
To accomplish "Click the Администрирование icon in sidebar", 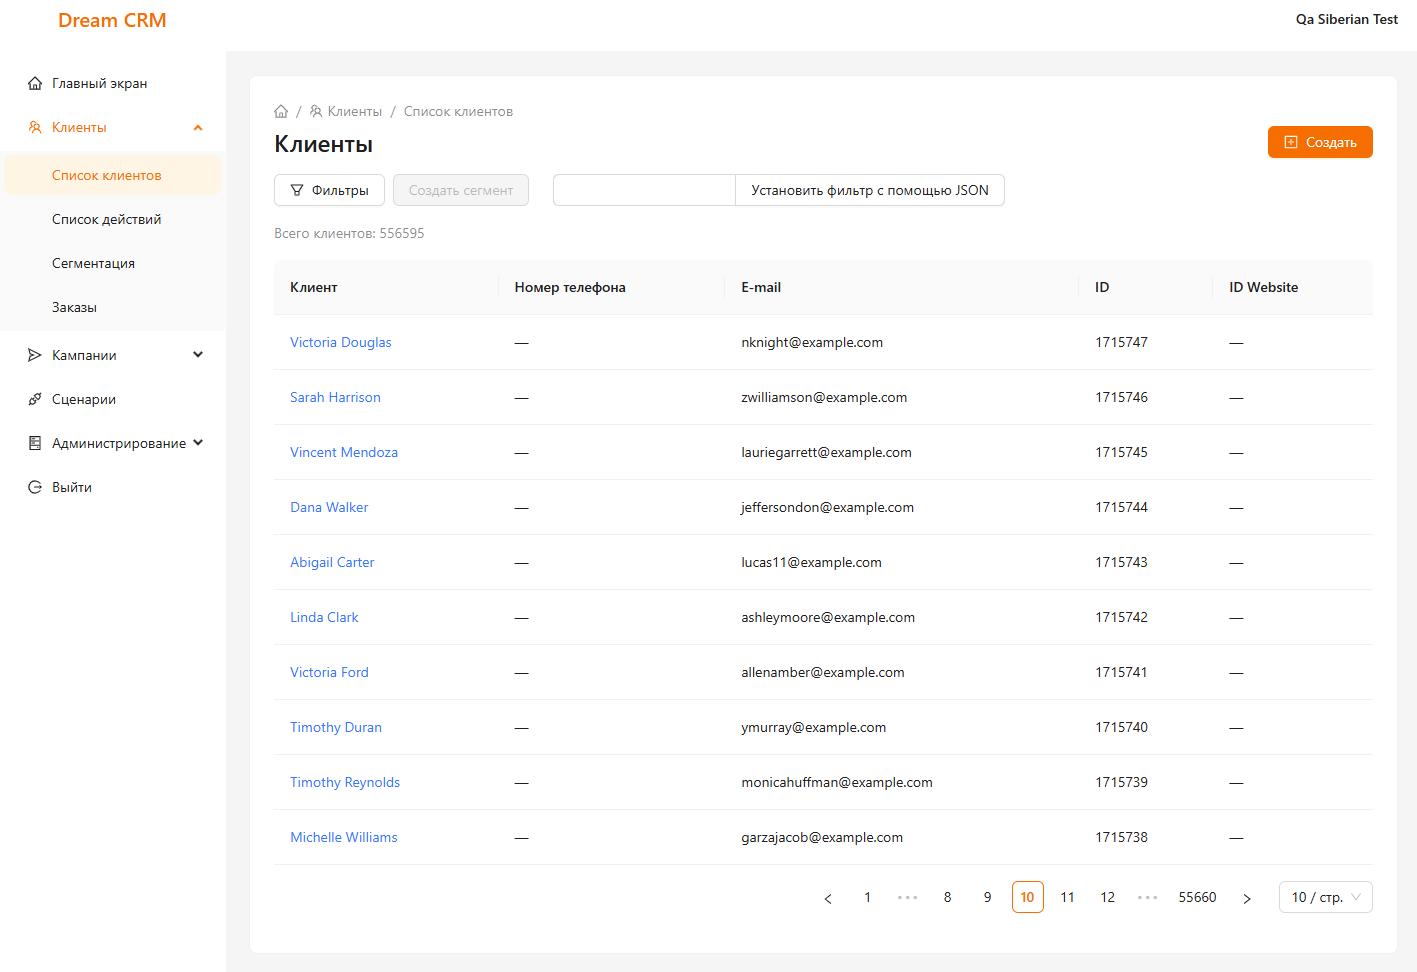I will pyautogui.click(x=35, y=443).
